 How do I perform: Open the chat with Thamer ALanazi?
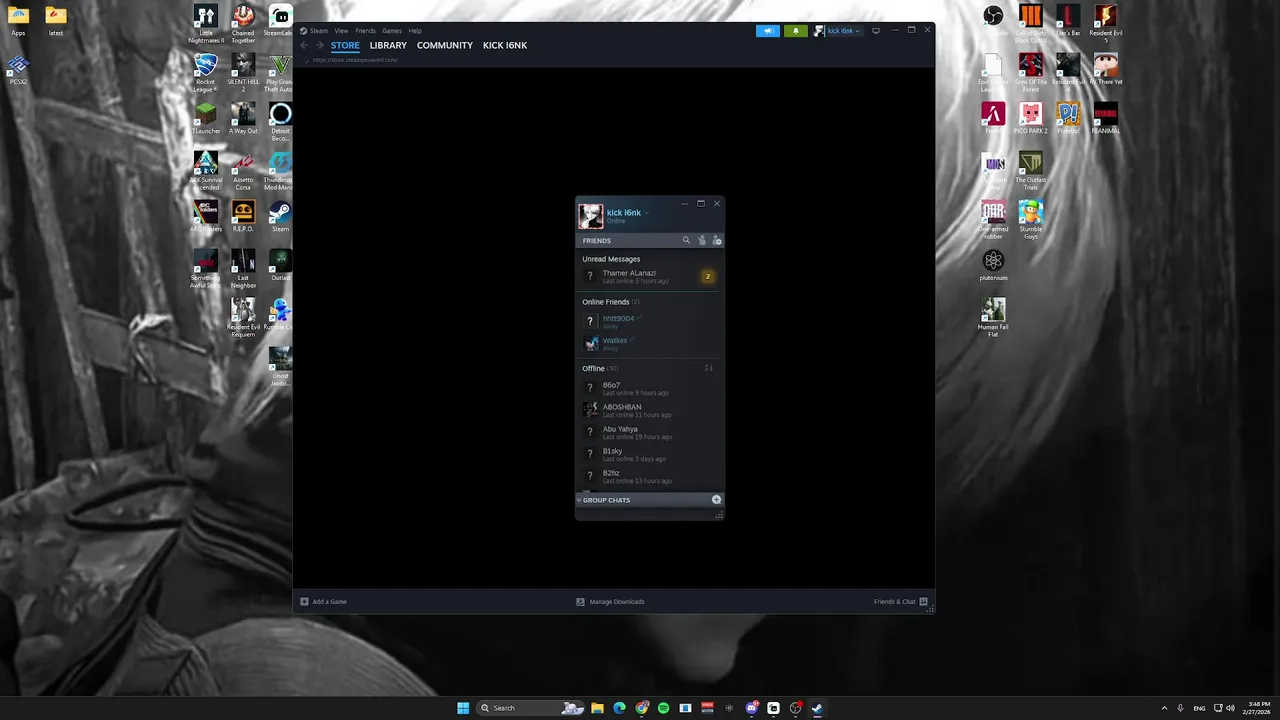coord(649,276)
